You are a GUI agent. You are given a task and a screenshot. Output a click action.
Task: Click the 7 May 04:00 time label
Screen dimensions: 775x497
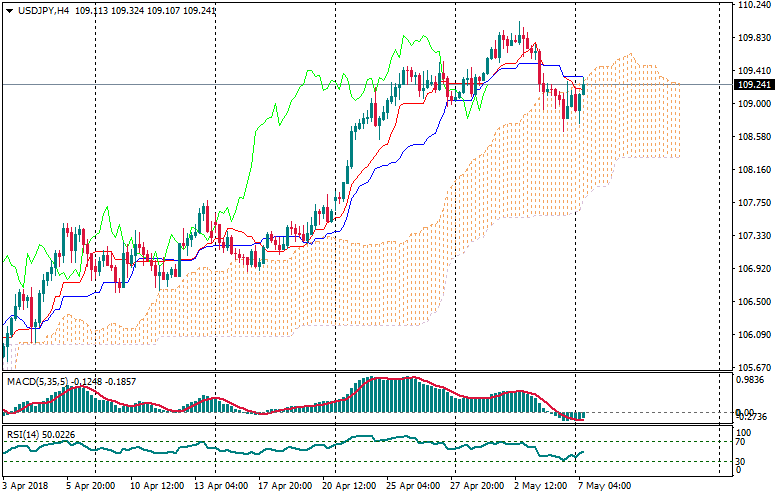coord(603,487)
